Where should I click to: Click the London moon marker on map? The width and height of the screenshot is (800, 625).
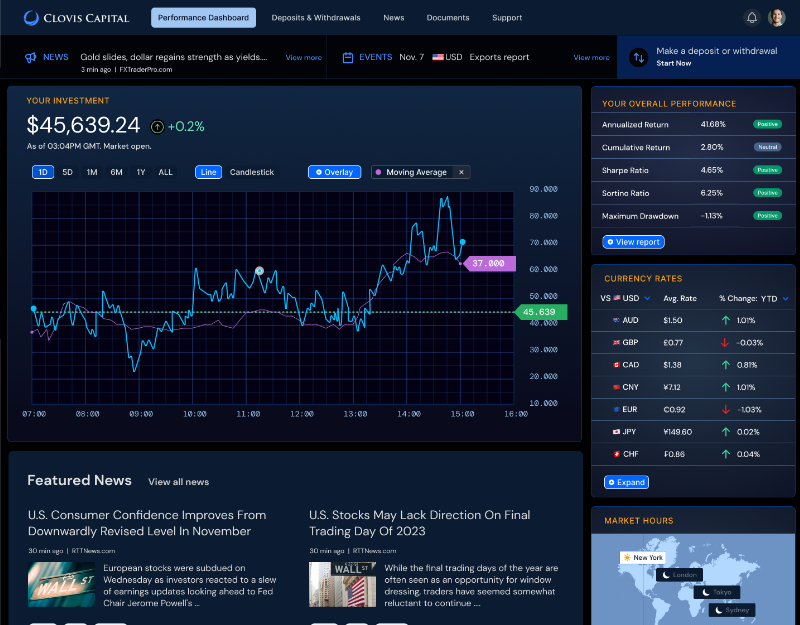(679, 575)
